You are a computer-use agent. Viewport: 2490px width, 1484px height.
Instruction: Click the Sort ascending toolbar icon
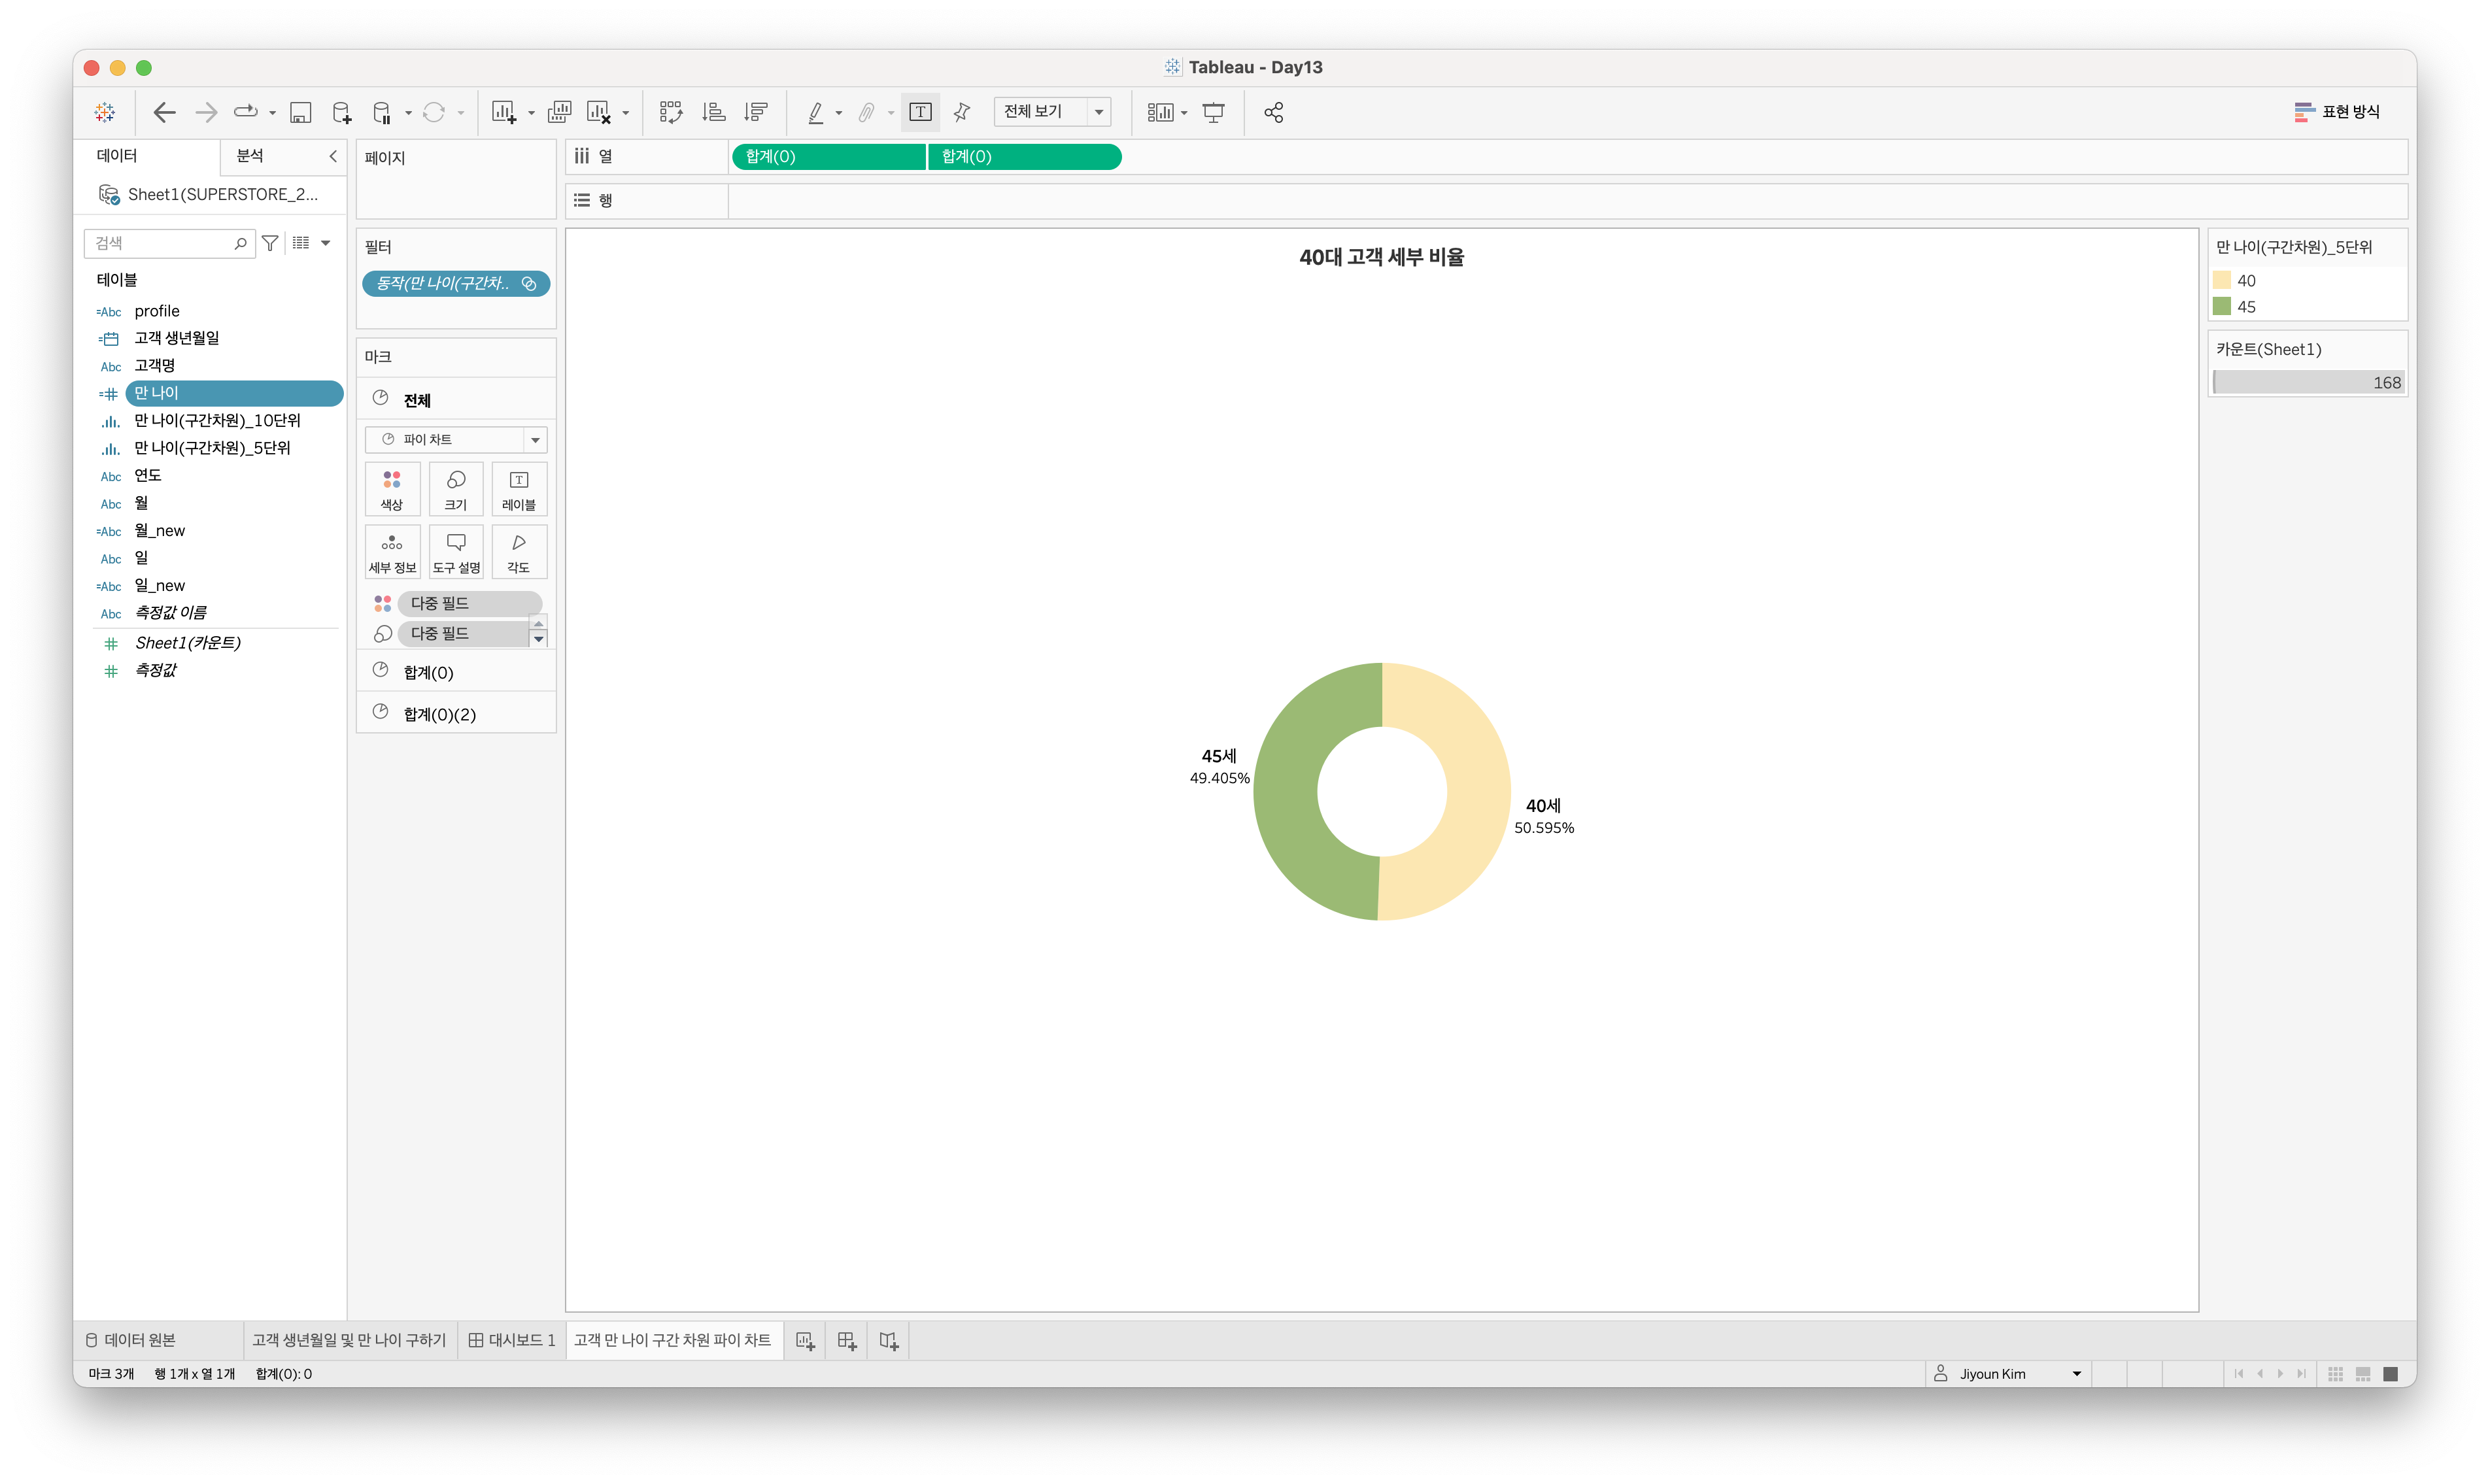[714, 112]
